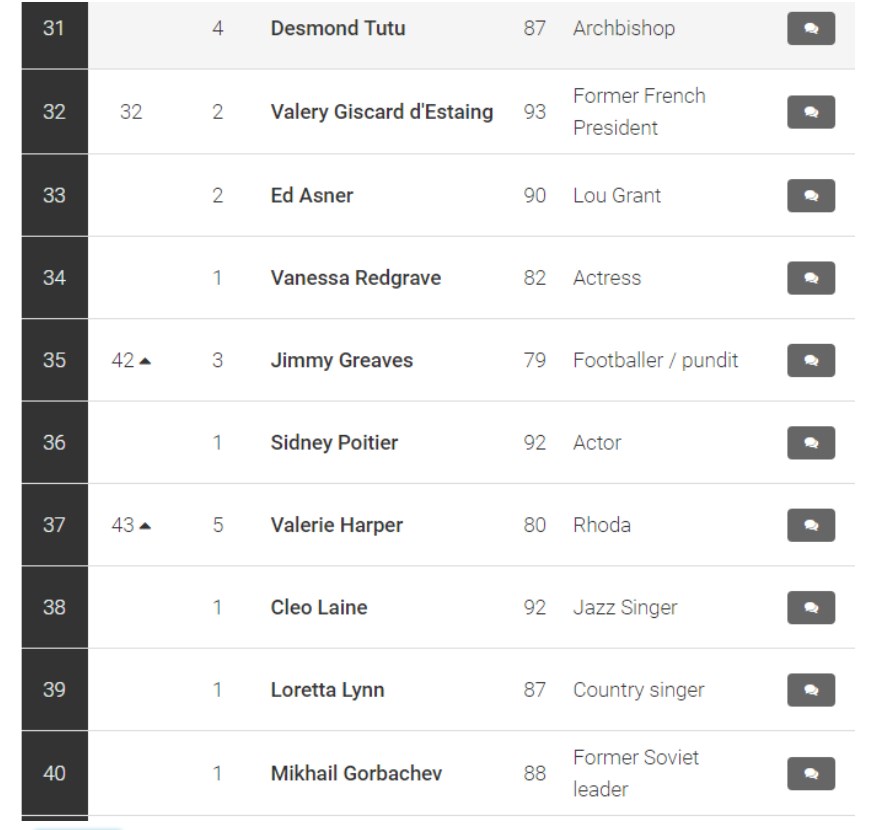This screenshot has width=889, height=830.
Task: Click comment bubble for Loretta Lynn
Action: tap(810, 689)
